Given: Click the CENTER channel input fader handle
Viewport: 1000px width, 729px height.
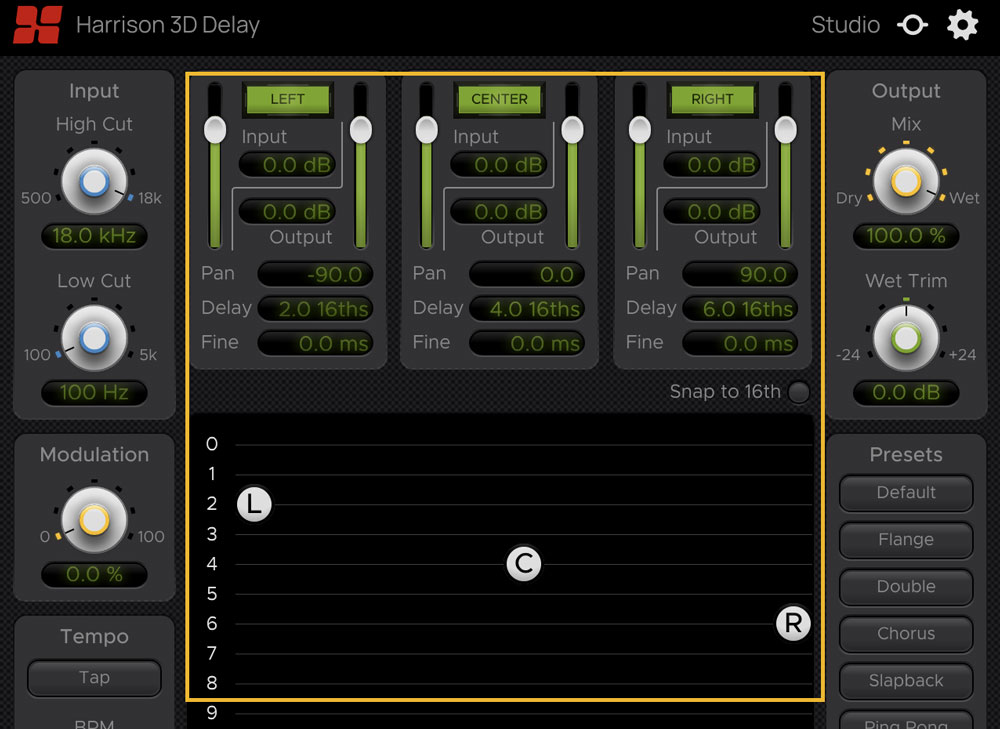Looking at the screenshot, I should (x=427, y=130).
